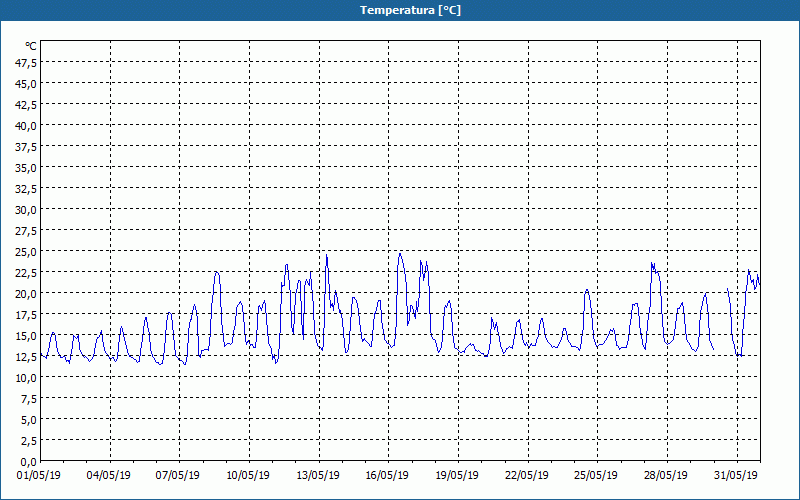The height and width of the screenshot is (500, 800).
Task: Select the 25/05/19 date label
Action: pos(596,476)
